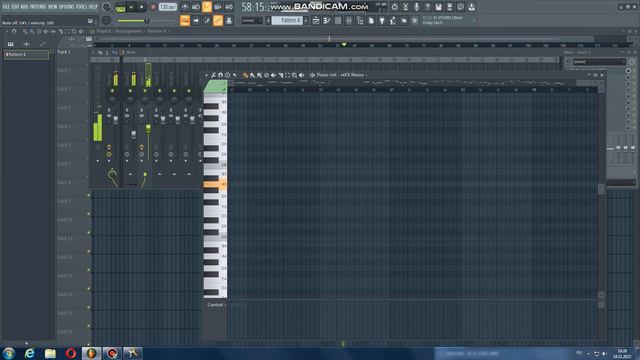640x360 pixels.
Task: Click the help question mark icon
Action: click(x=427, y=7)
